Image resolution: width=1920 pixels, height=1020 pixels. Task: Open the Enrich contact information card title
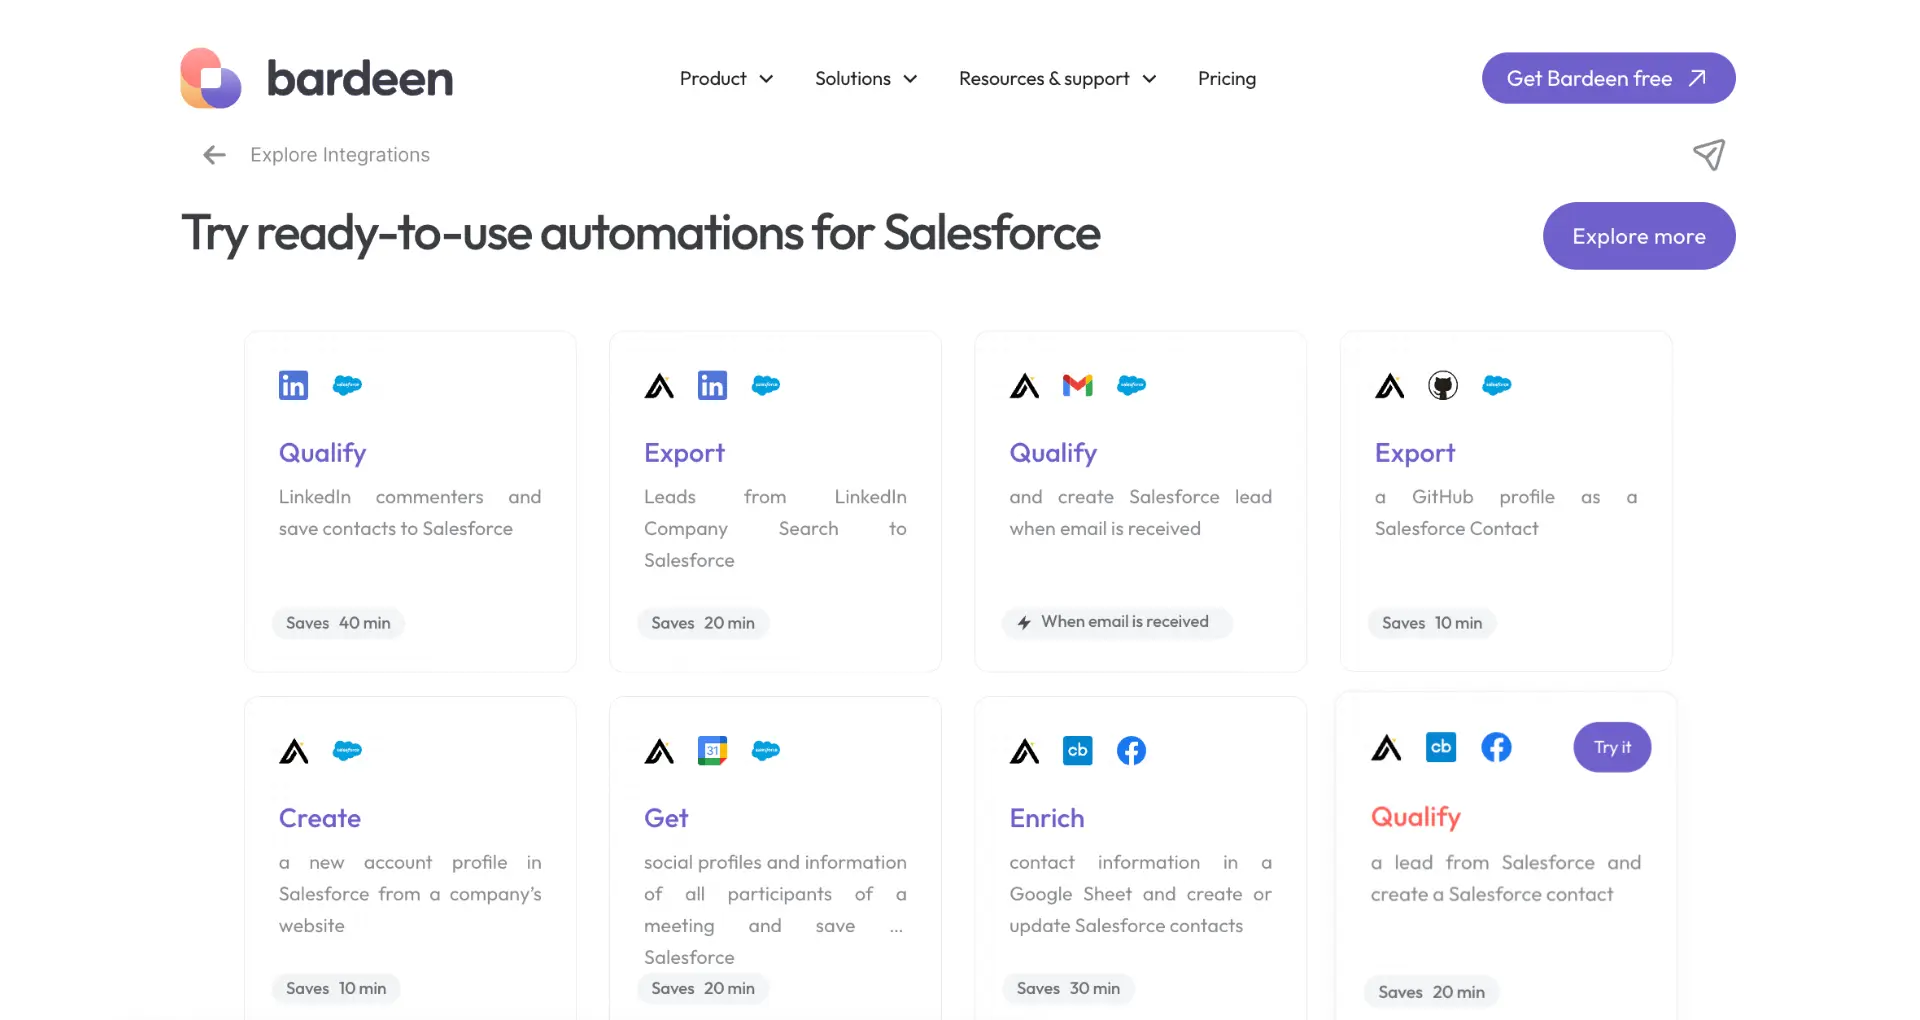[1047, 818]
